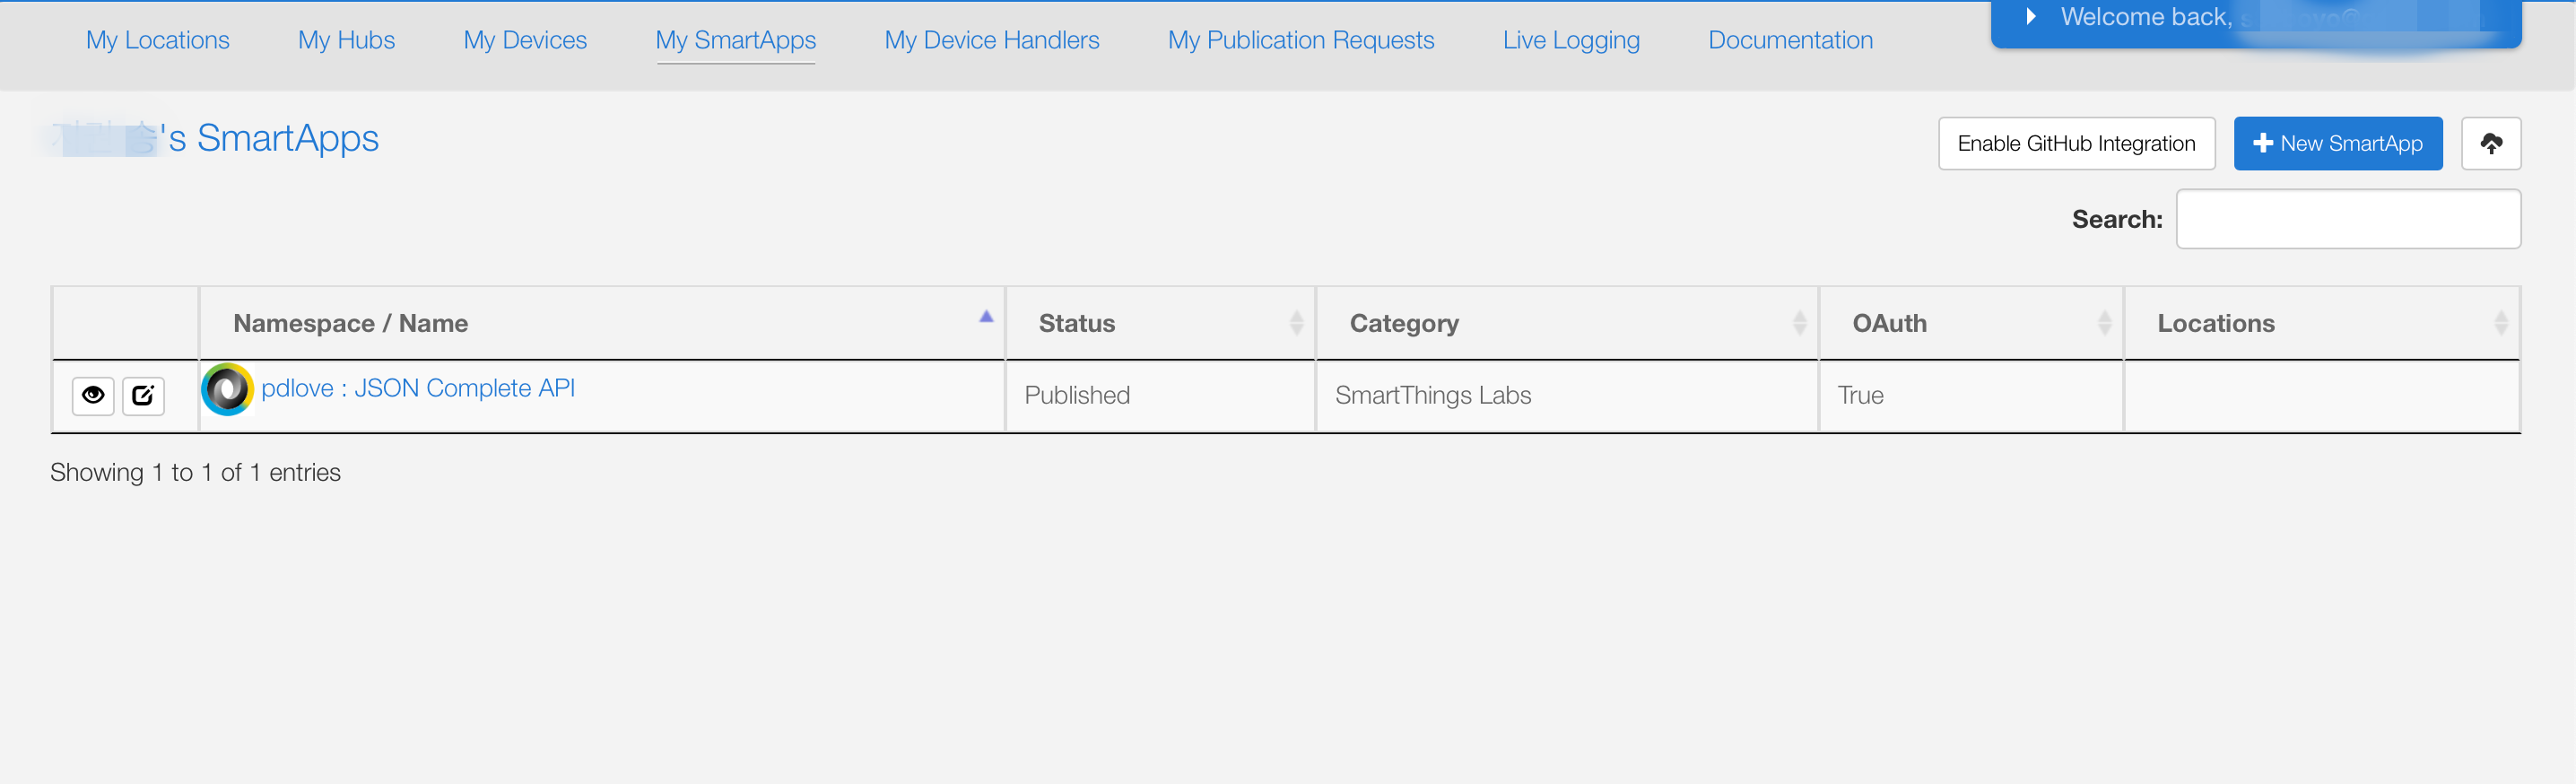Open the Documentation link

click(x=1790, y=40)
